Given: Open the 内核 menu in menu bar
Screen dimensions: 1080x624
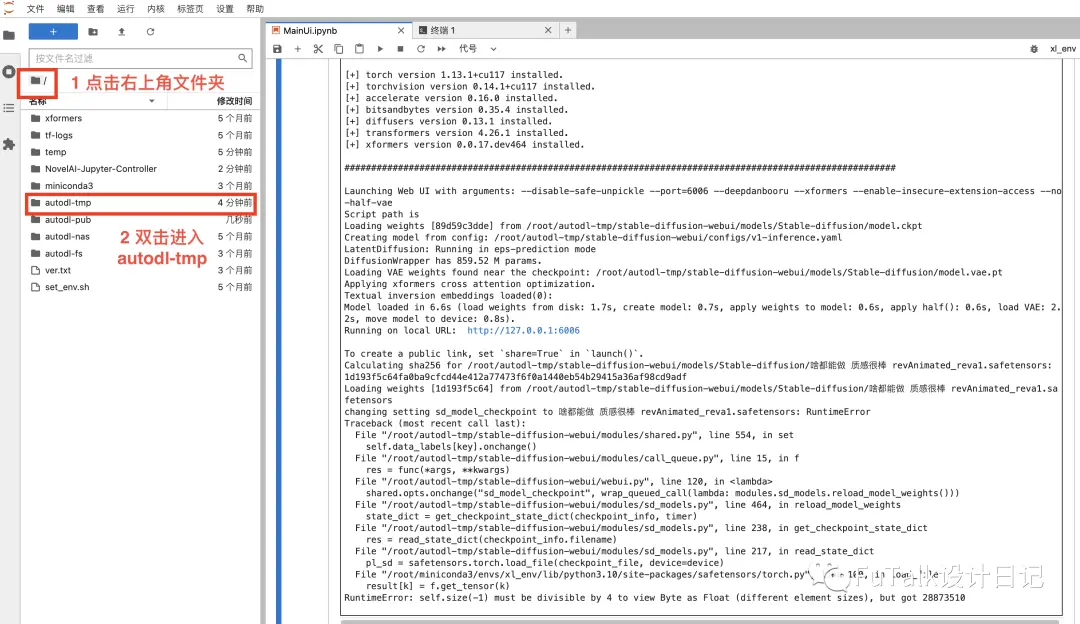Looking at the screenshot, I should 156,9.
